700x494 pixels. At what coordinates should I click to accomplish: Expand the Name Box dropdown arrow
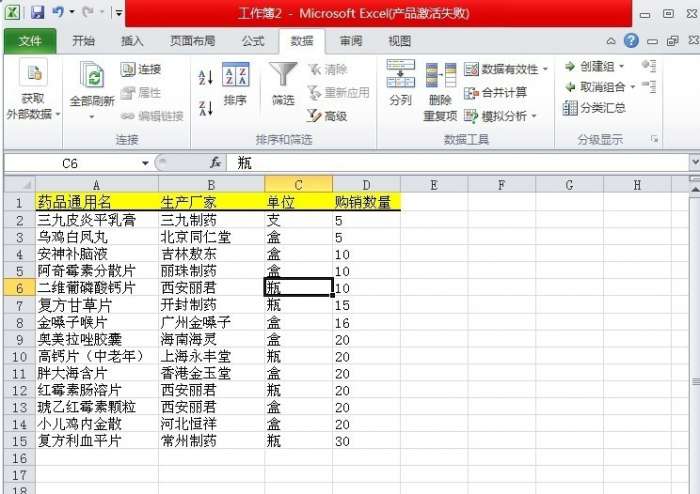pos(145,163)
